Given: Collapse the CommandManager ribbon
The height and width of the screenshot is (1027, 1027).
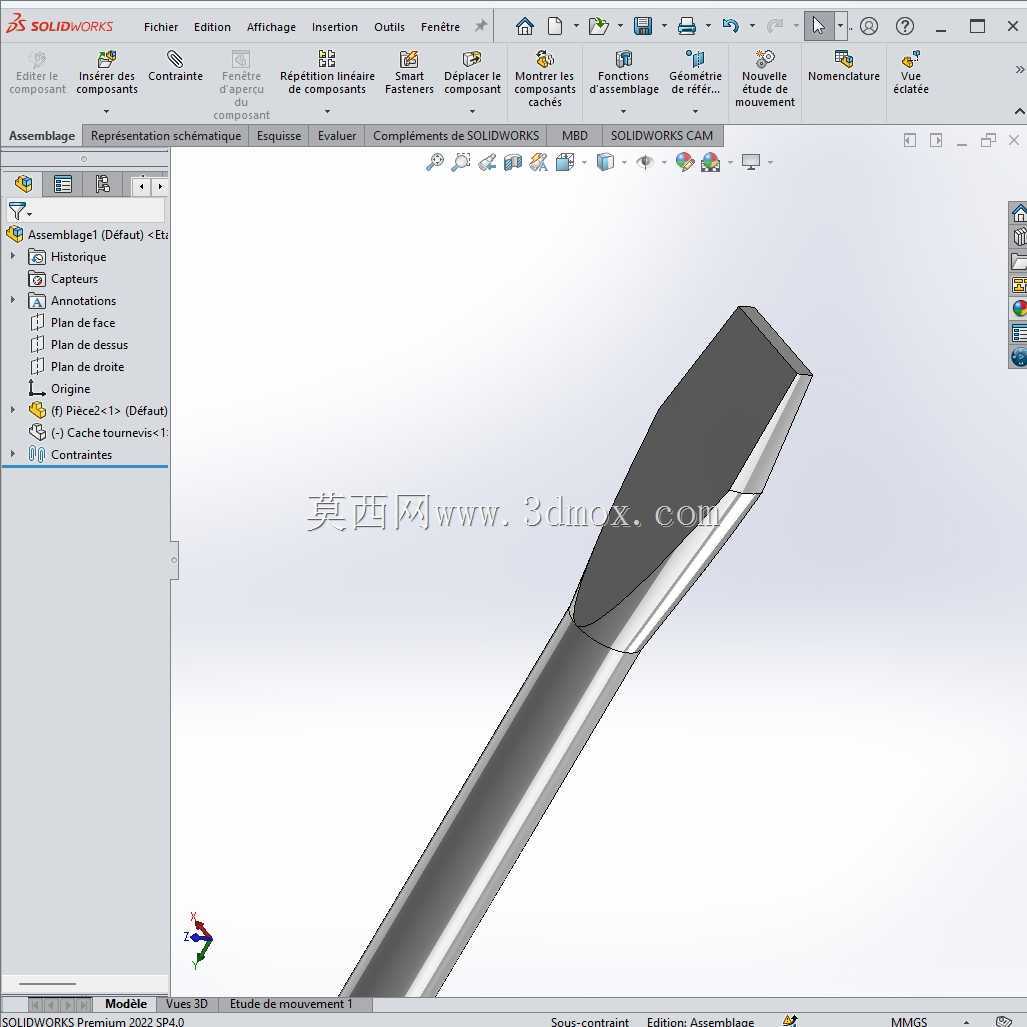Looking at the screenshot, I should (1019, 112).
